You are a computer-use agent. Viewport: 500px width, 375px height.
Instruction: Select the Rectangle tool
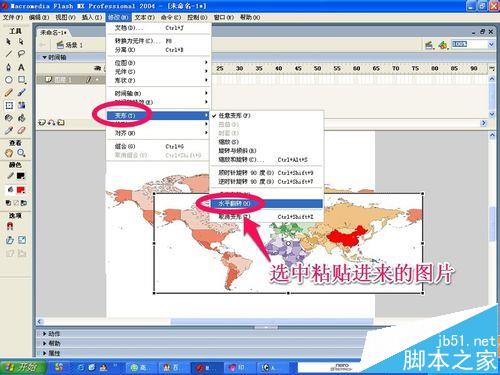tap(21, 80)
